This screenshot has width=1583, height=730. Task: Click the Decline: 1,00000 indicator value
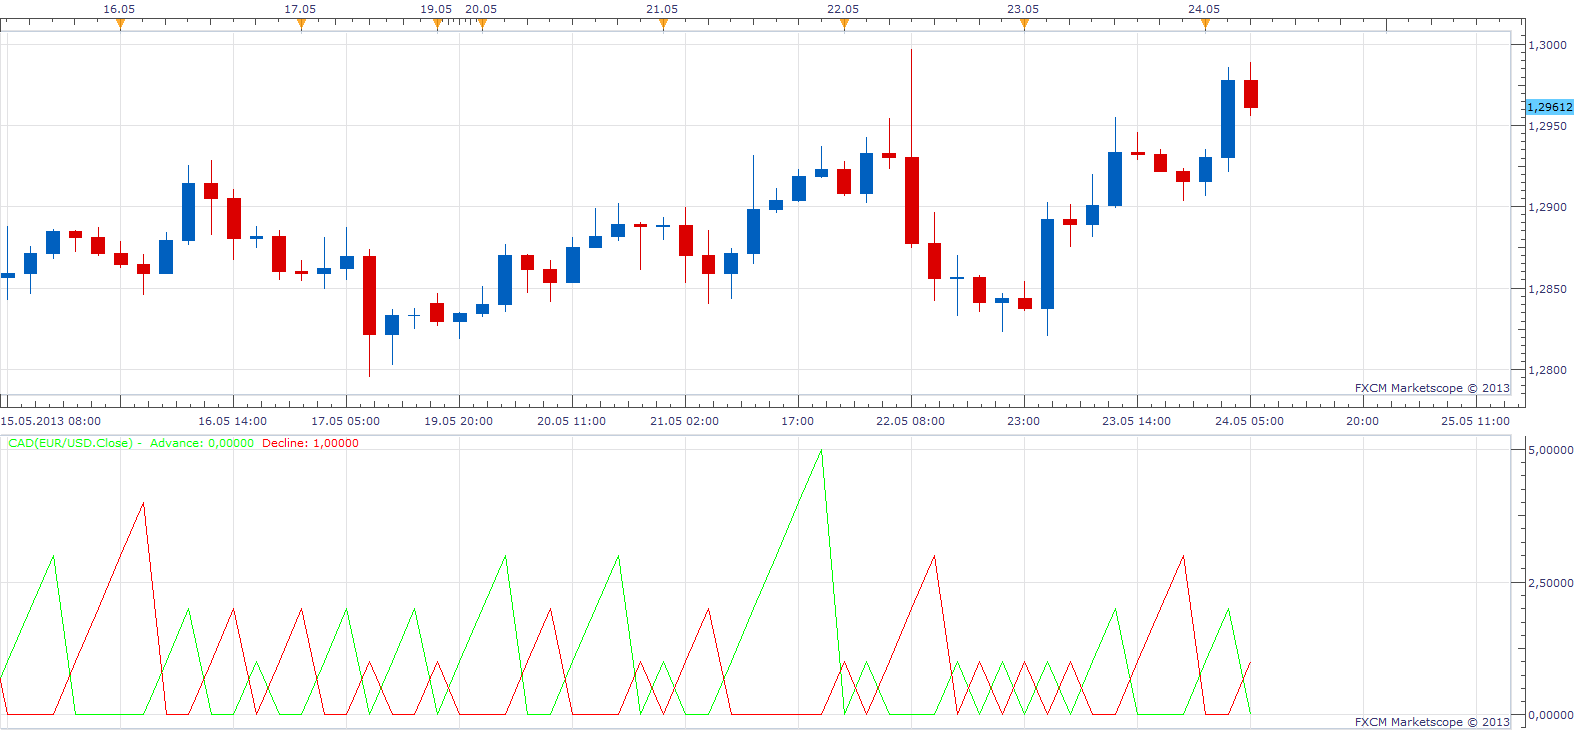pos(310,443)
